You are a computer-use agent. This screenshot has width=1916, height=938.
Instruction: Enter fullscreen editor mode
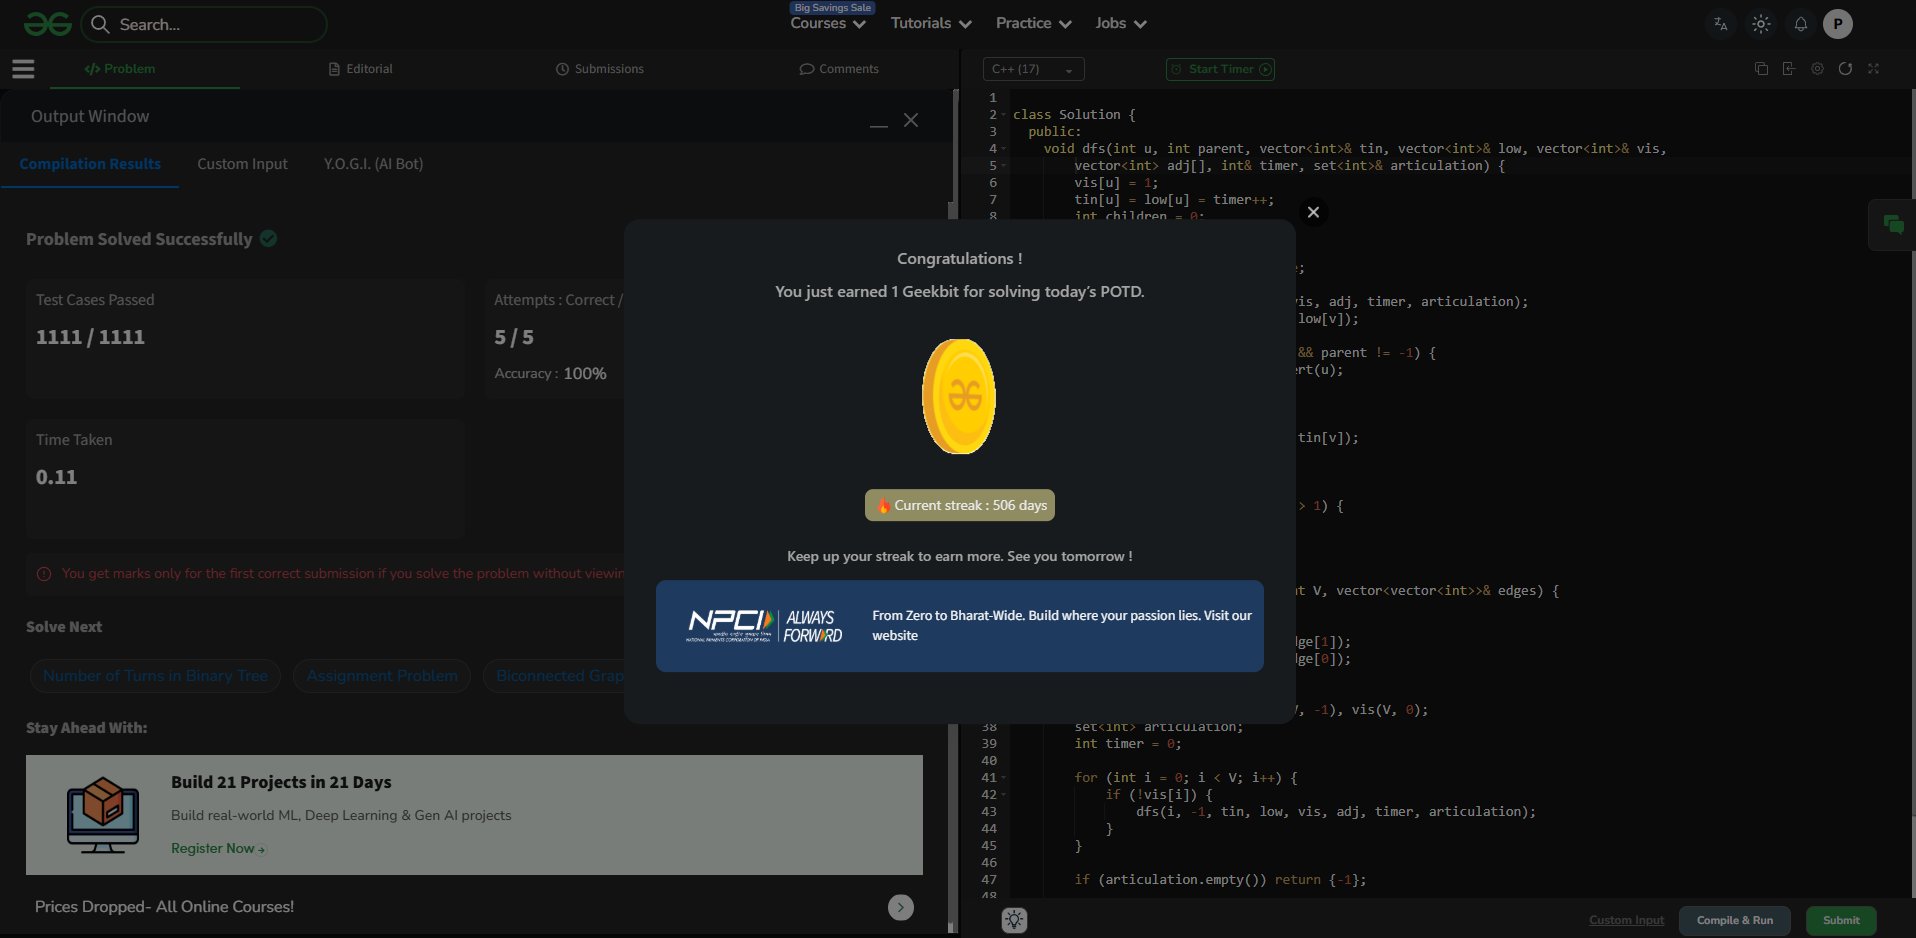click(1873, 69)
